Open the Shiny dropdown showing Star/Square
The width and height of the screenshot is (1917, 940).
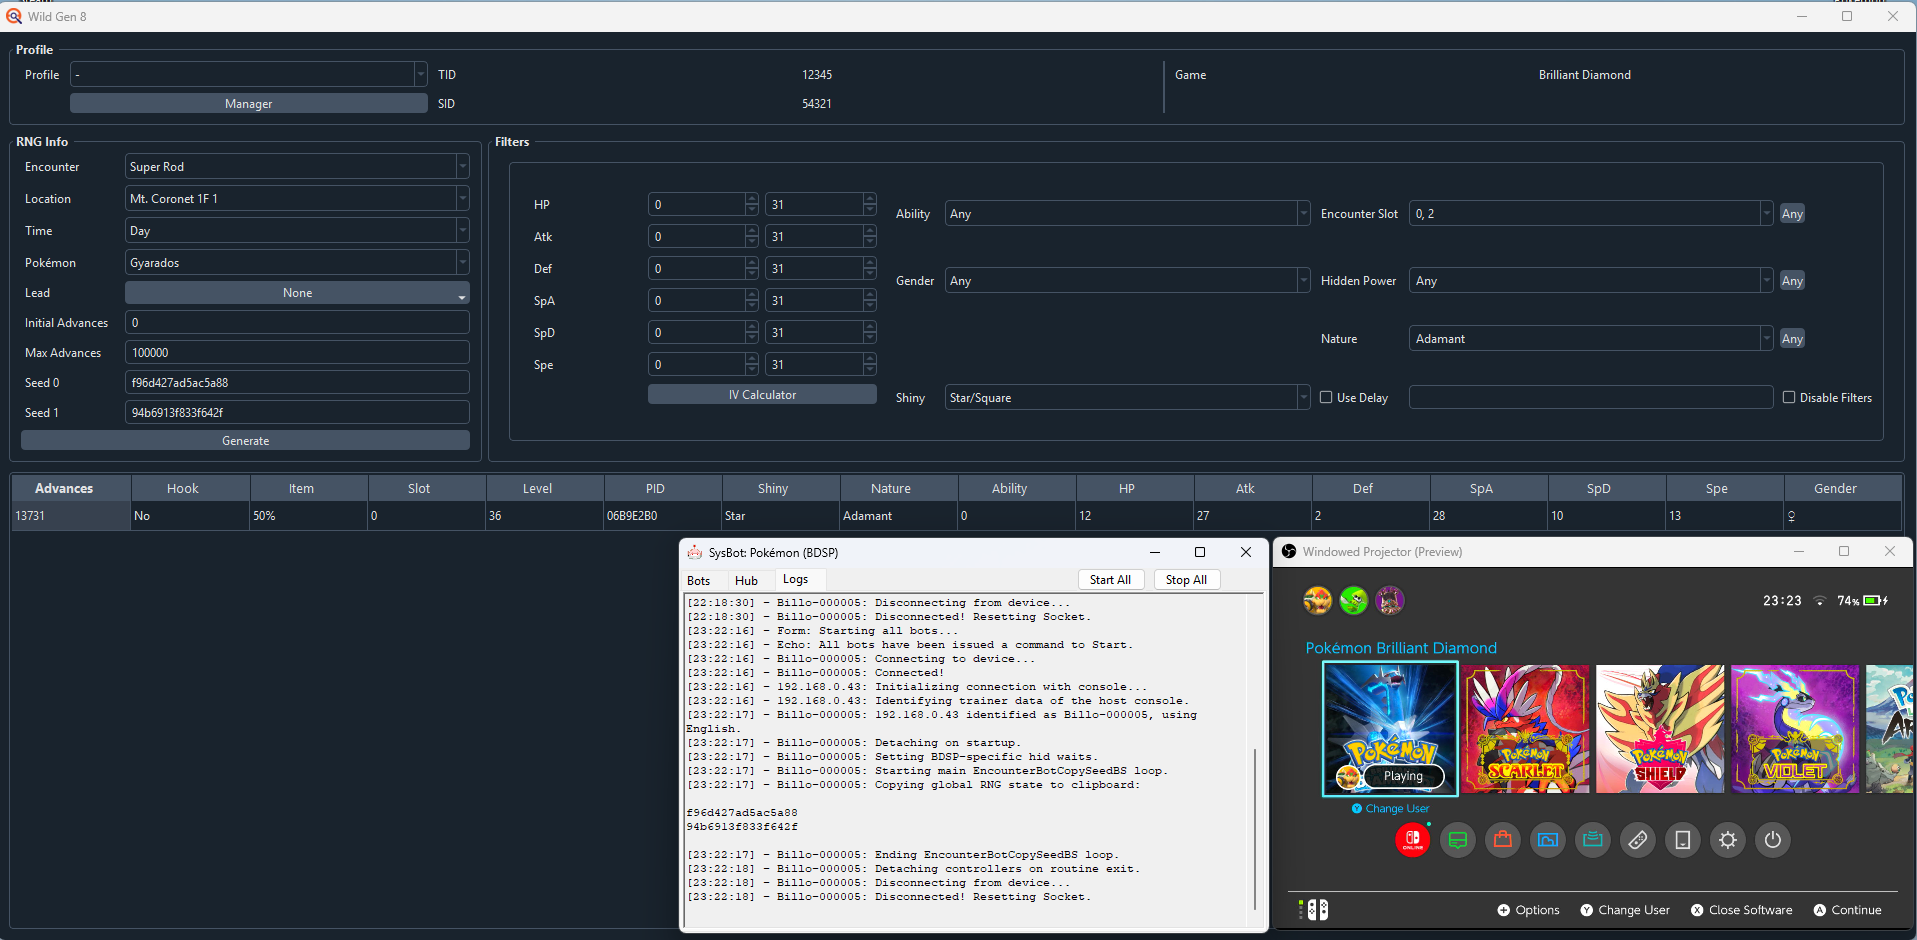pyautogui.click(x=1127, y=397)
